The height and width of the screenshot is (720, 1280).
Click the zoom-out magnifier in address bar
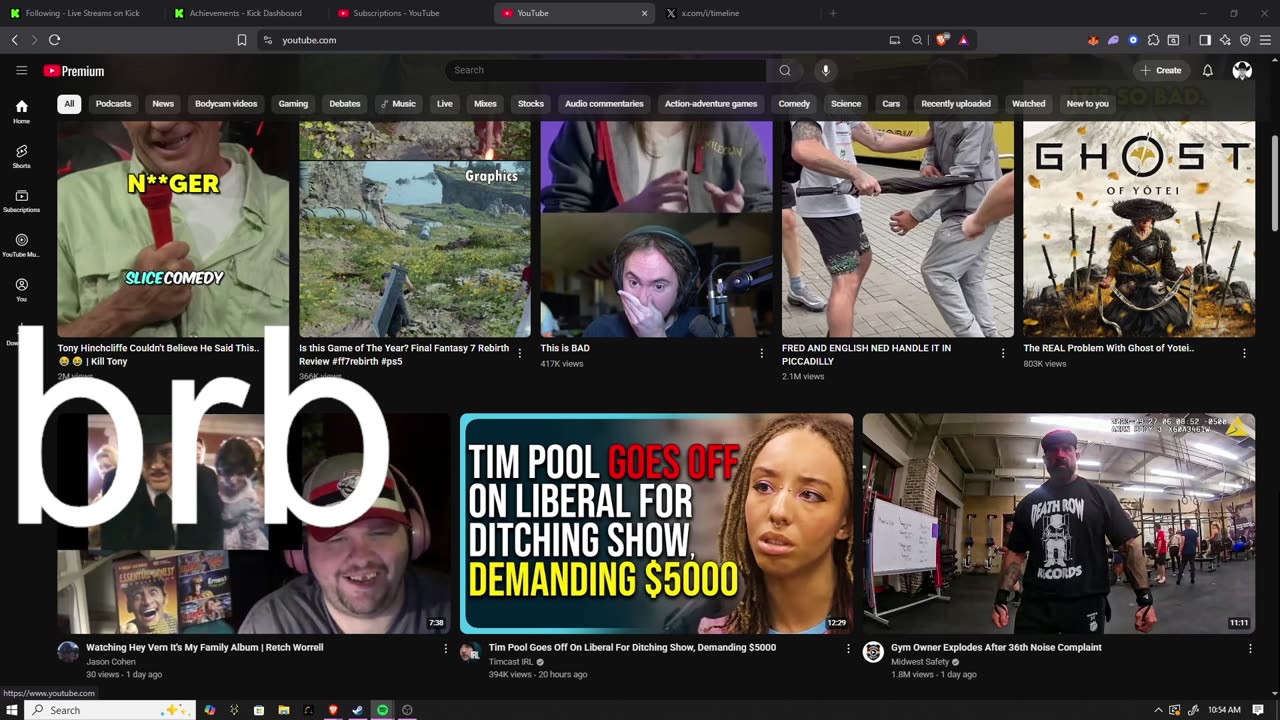click(917, 40)
